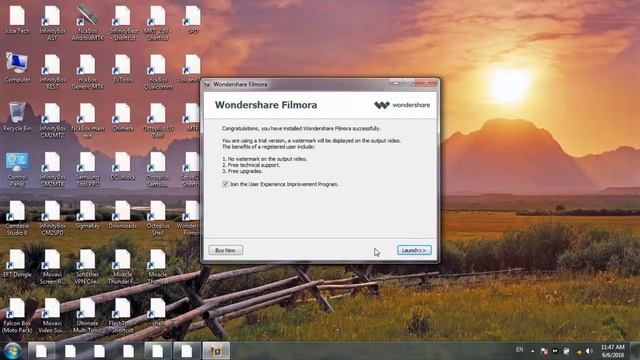Viewport: 640px width, 360px height.
Task: Select the NckBox AndroidMTK desktop shortcut
Action: click(x=87, y=23)
